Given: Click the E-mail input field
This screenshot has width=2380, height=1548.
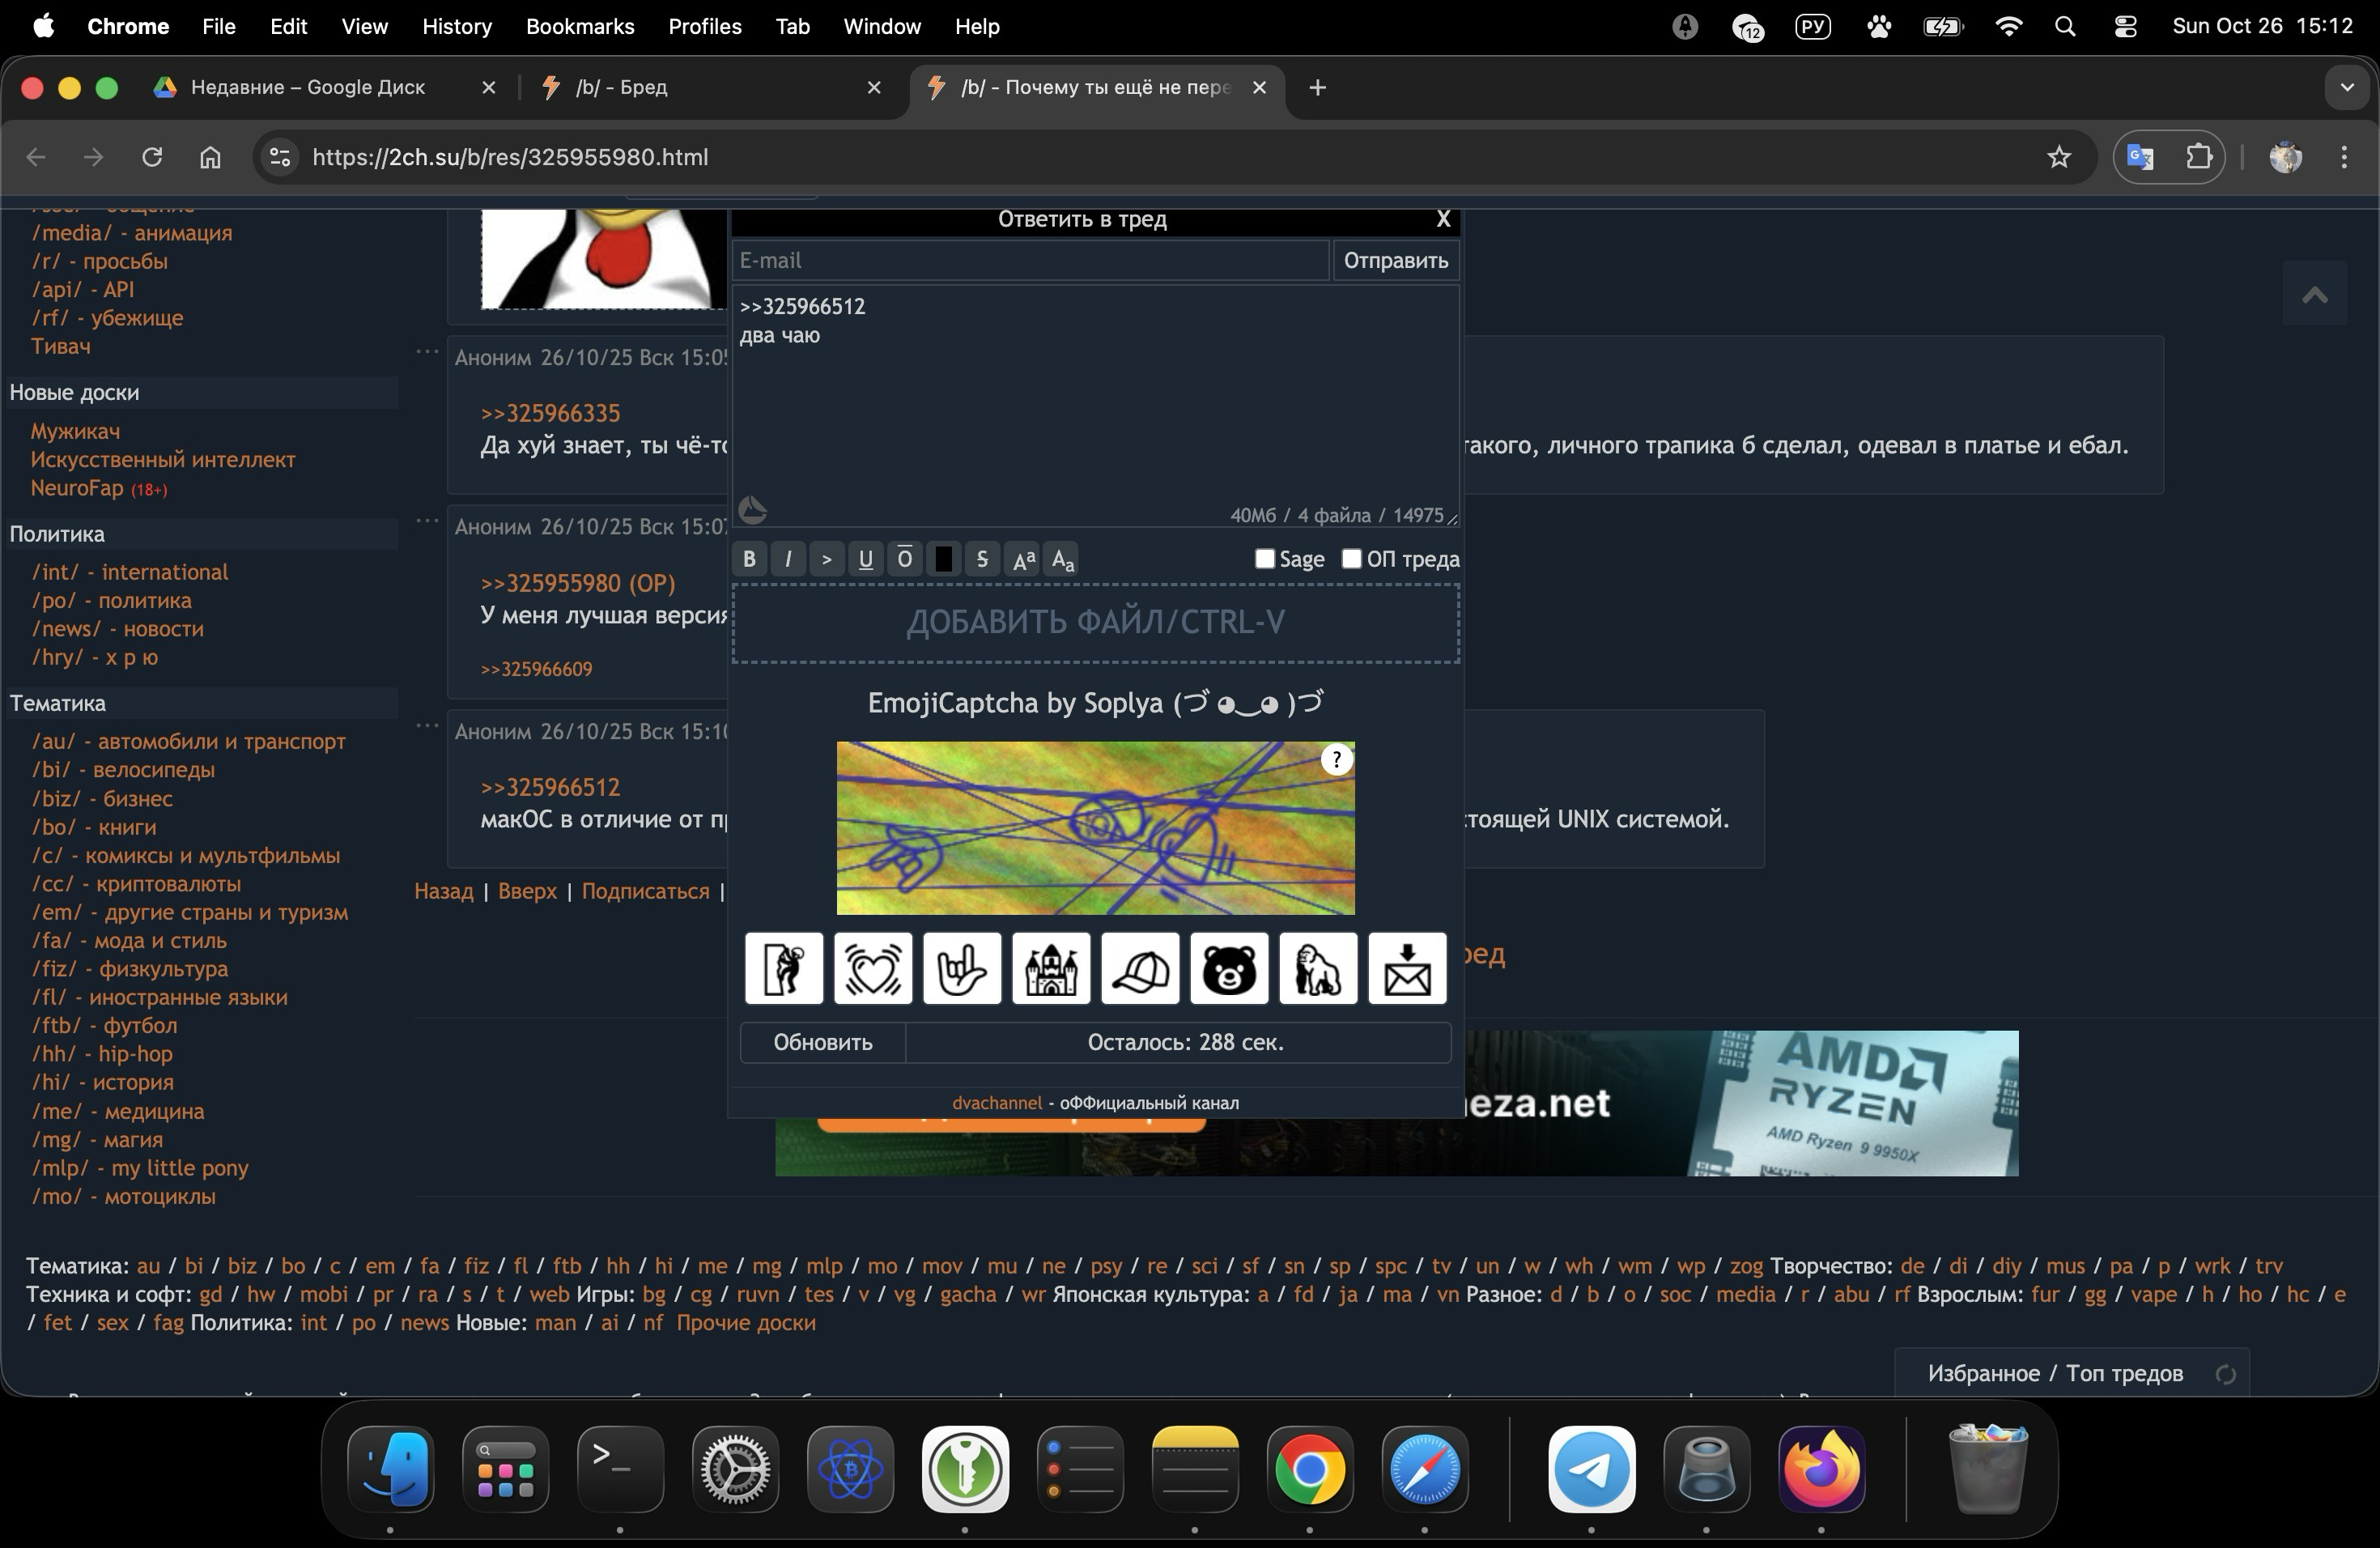Looking at the screenshot, I should [x=1030, y=261].
